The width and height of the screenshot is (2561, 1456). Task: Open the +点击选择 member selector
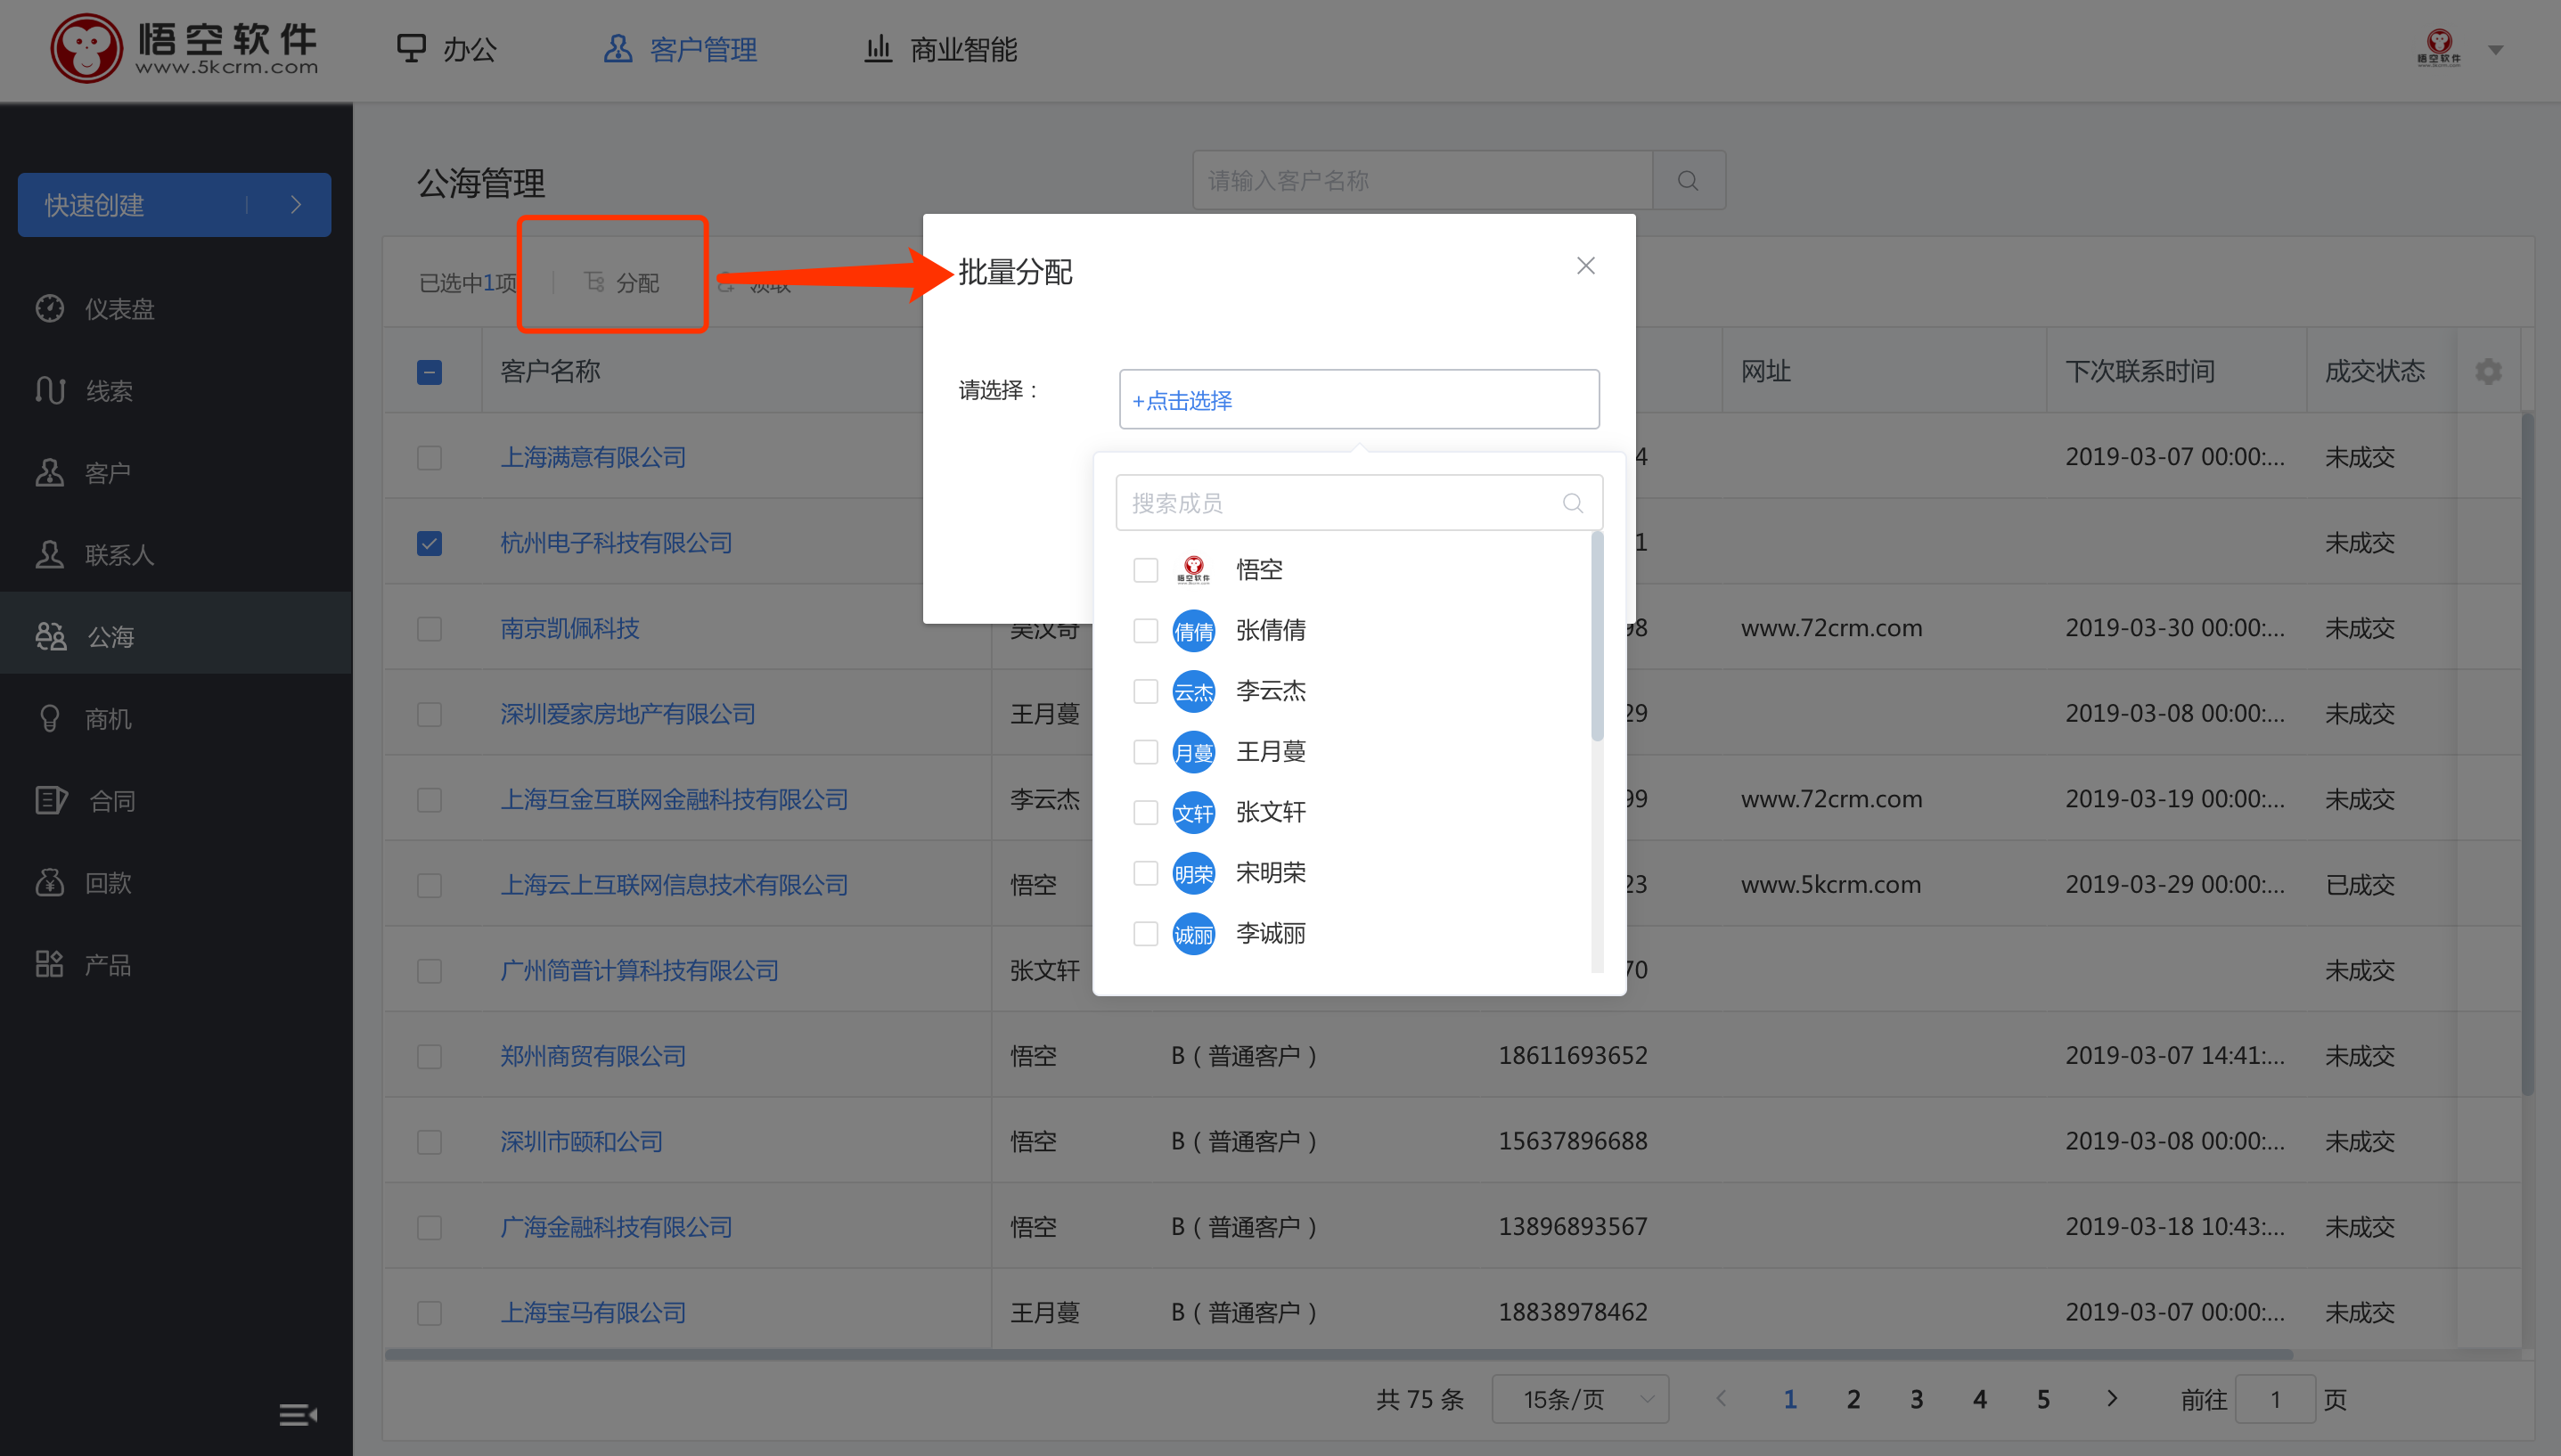pos(1358,400)
